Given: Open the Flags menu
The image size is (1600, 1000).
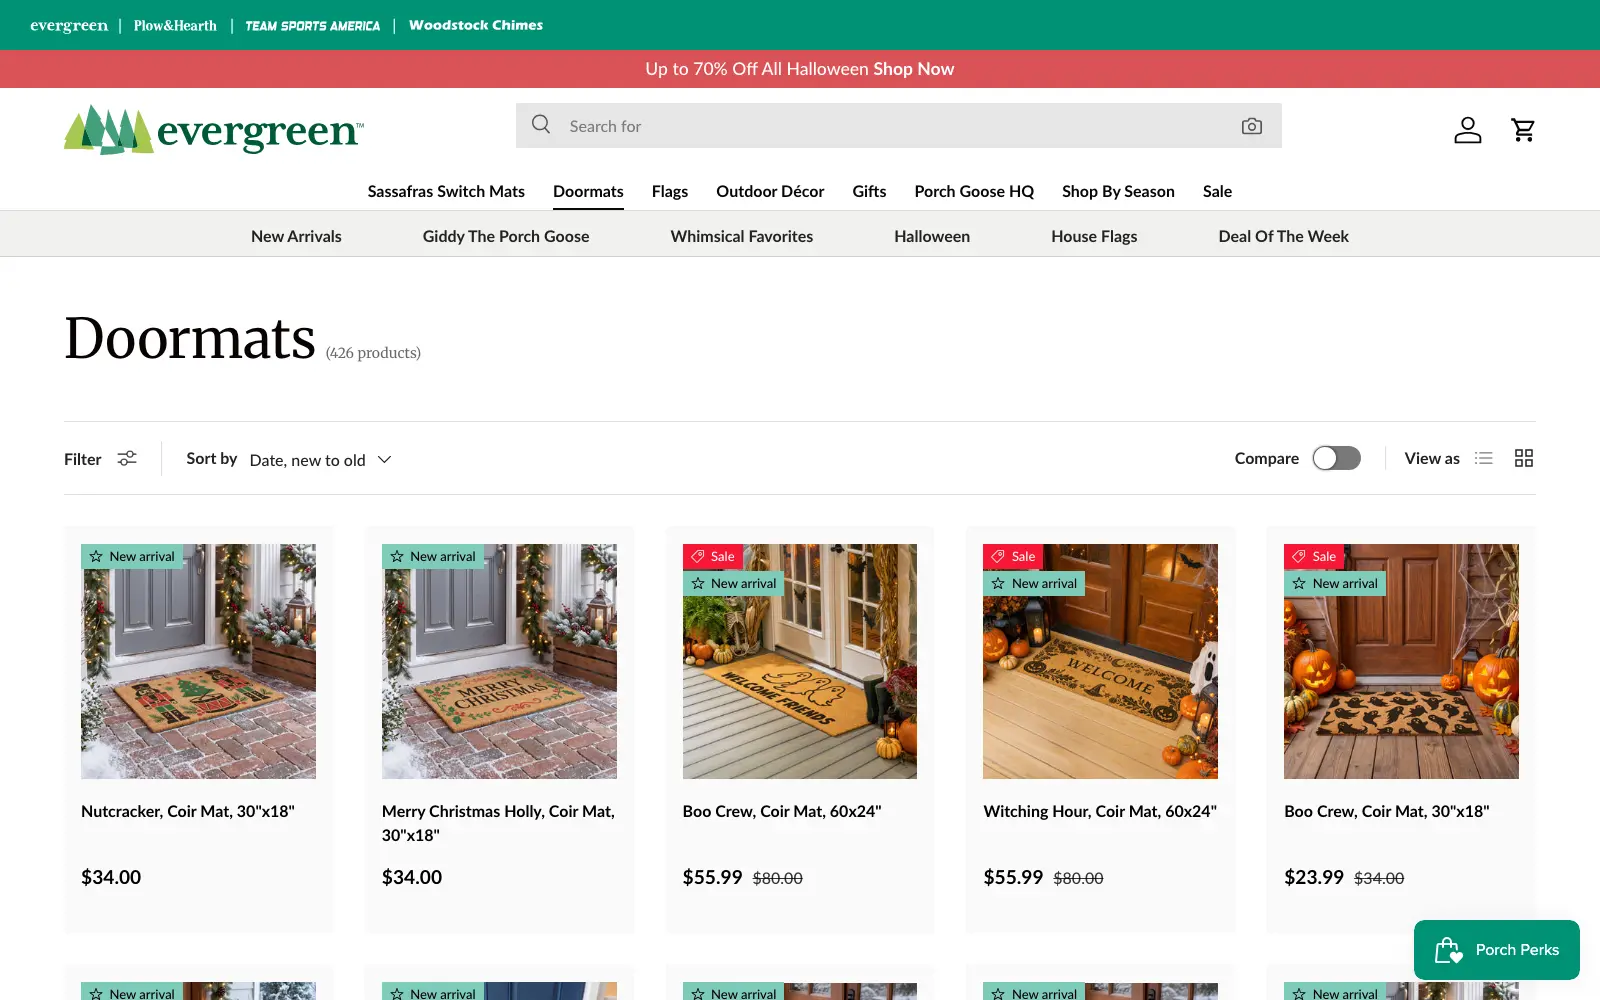Looking at the screenshot, I should (670, 191).
